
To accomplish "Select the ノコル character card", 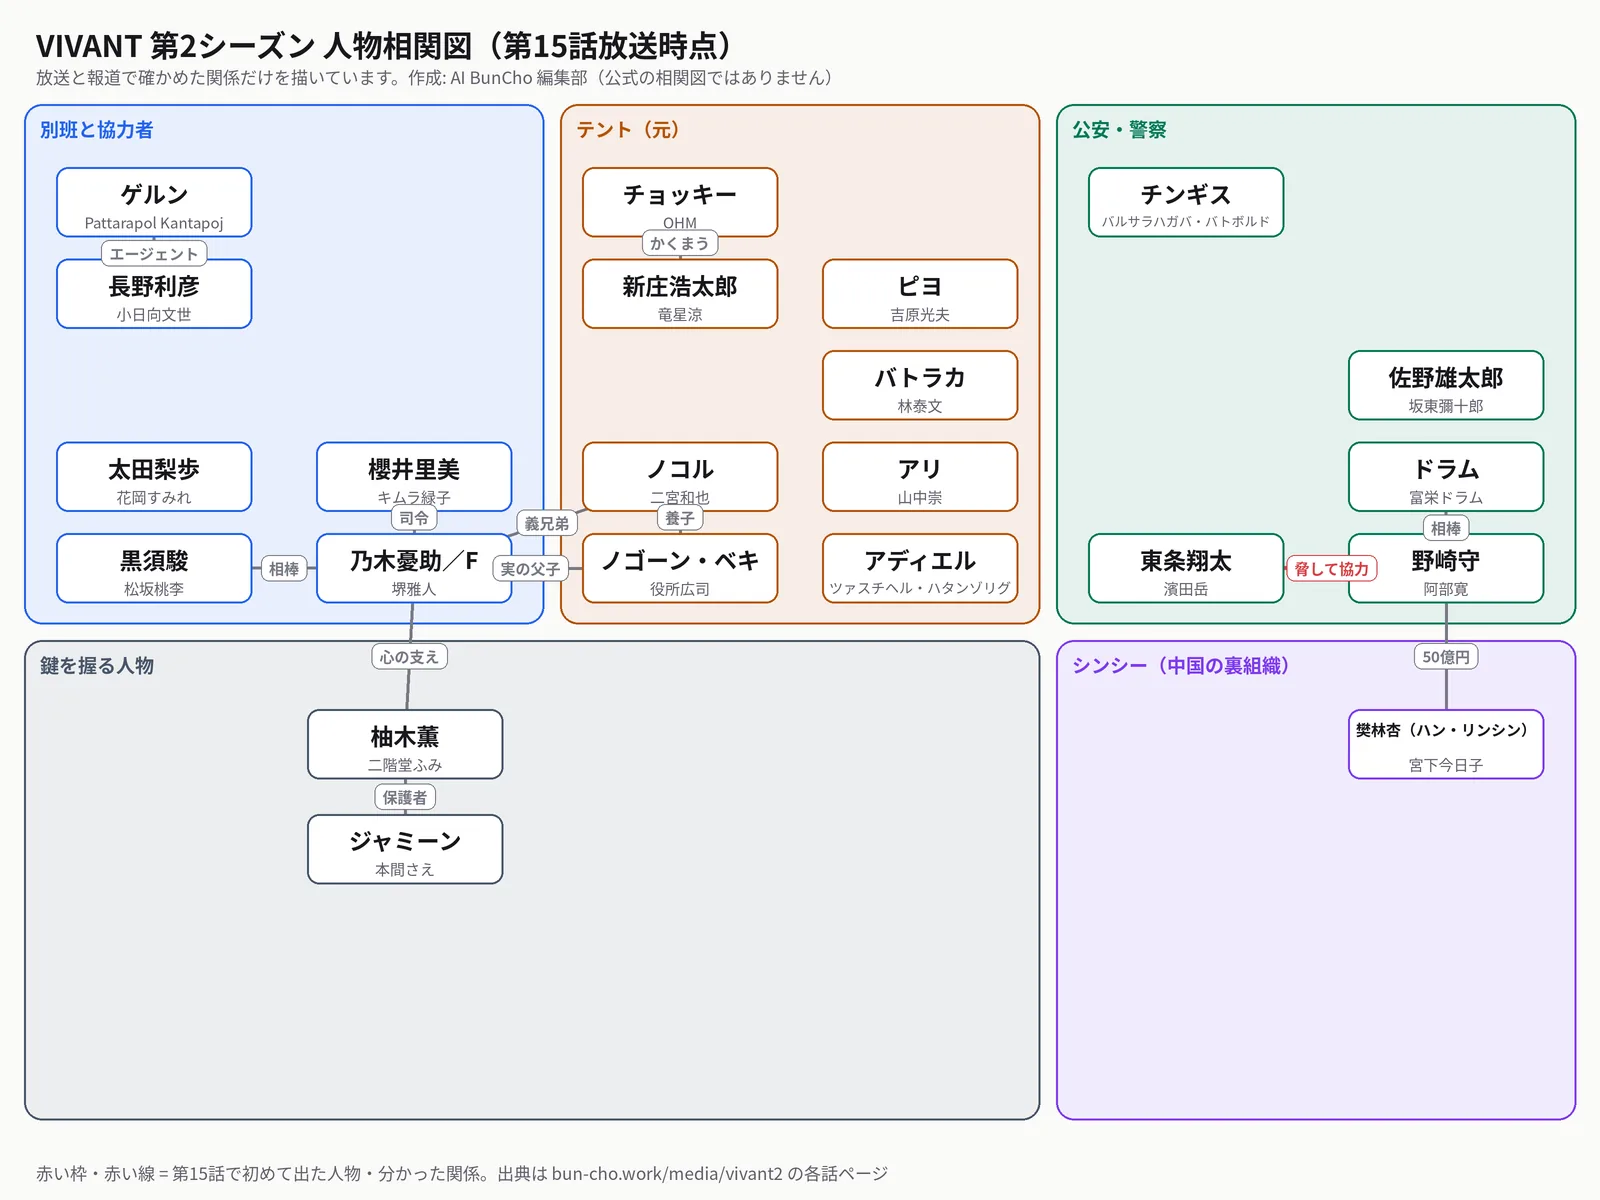I will pos(680,477).
